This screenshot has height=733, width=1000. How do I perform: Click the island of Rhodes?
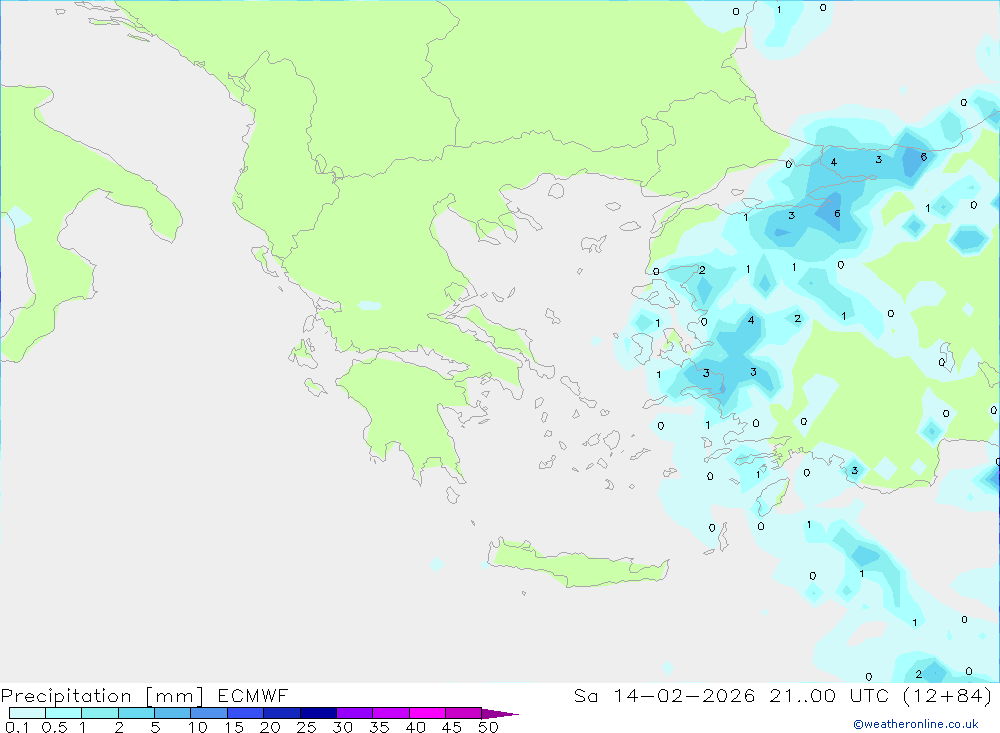[772, 496]
